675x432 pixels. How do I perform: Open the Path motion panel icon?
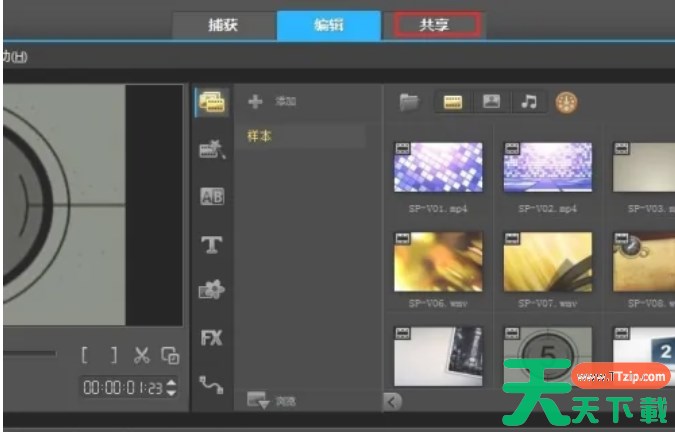(212, 384)
